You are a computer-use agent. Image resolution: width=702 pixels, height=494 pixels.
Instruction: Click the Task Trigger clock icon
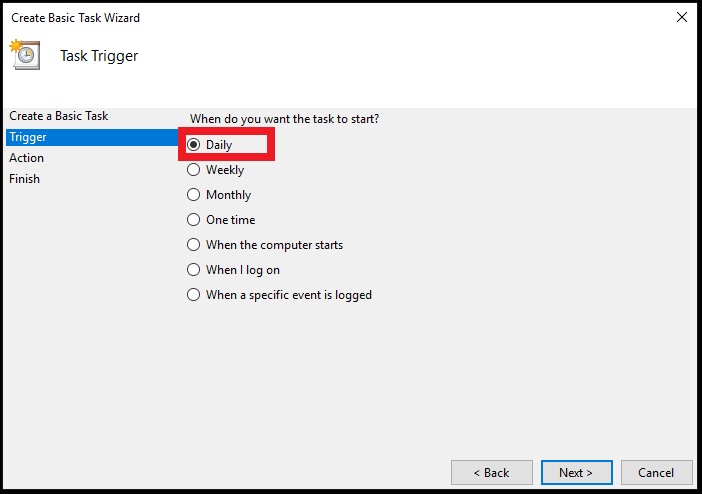click(x=24, y=53)
